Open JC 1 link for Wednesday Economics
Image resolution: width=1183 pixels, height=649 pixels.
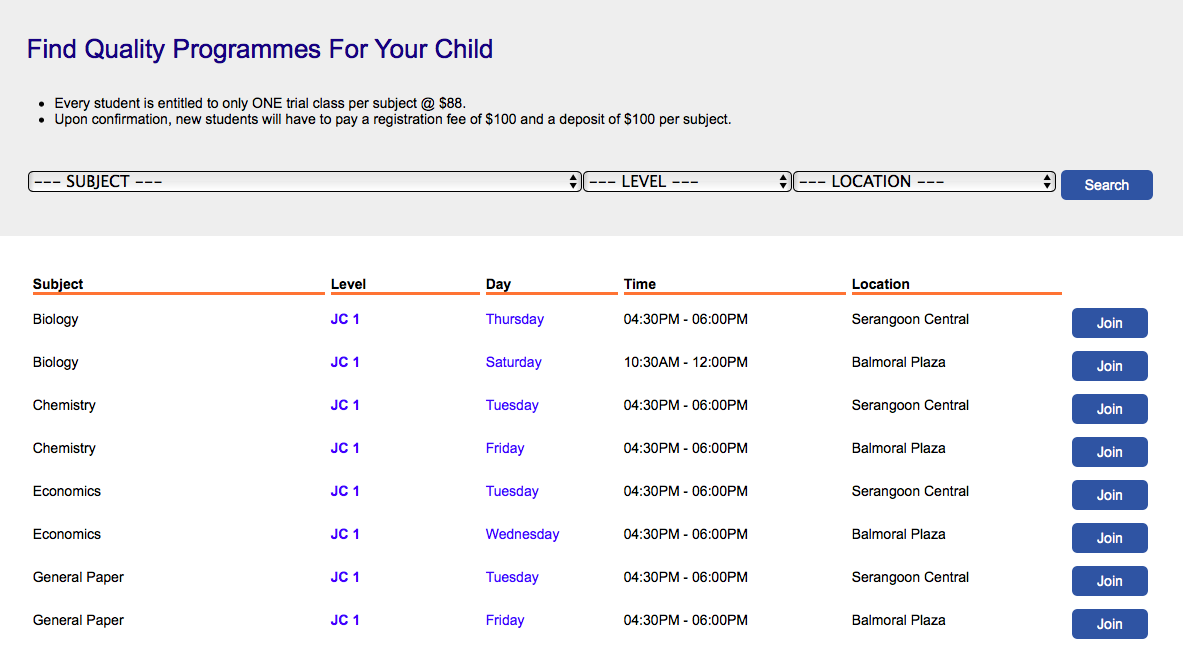click(345, 534)
